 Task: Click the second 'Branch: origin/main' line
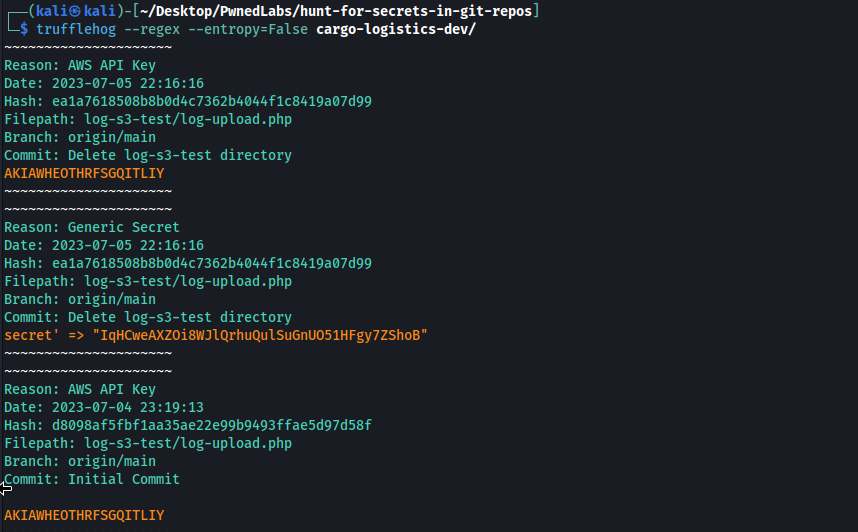click(x=80, y=299)
